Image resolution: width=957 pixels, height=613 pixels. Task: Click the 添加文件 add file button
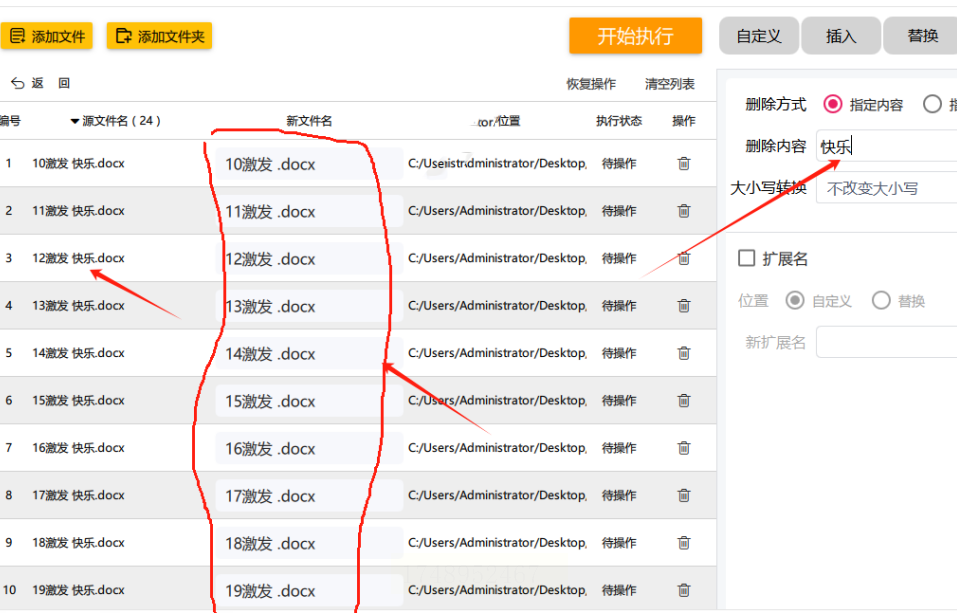click(46, 36)
